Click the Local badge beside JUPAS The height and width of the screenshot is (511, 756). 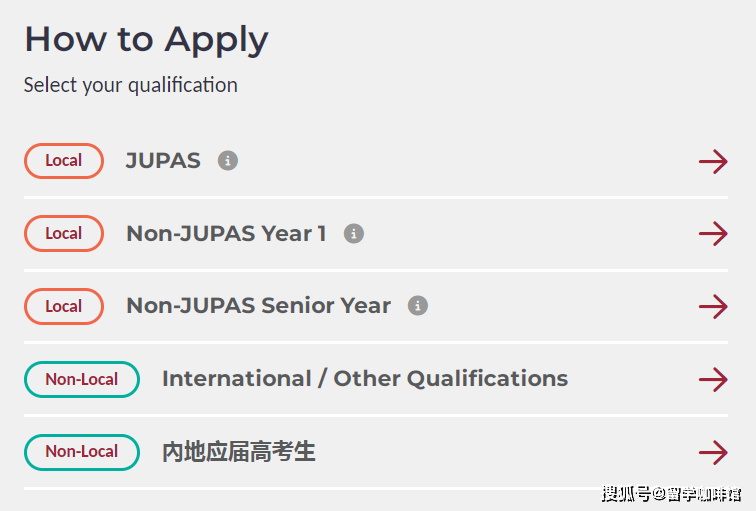pyautogui.click(x=64, y=161)
